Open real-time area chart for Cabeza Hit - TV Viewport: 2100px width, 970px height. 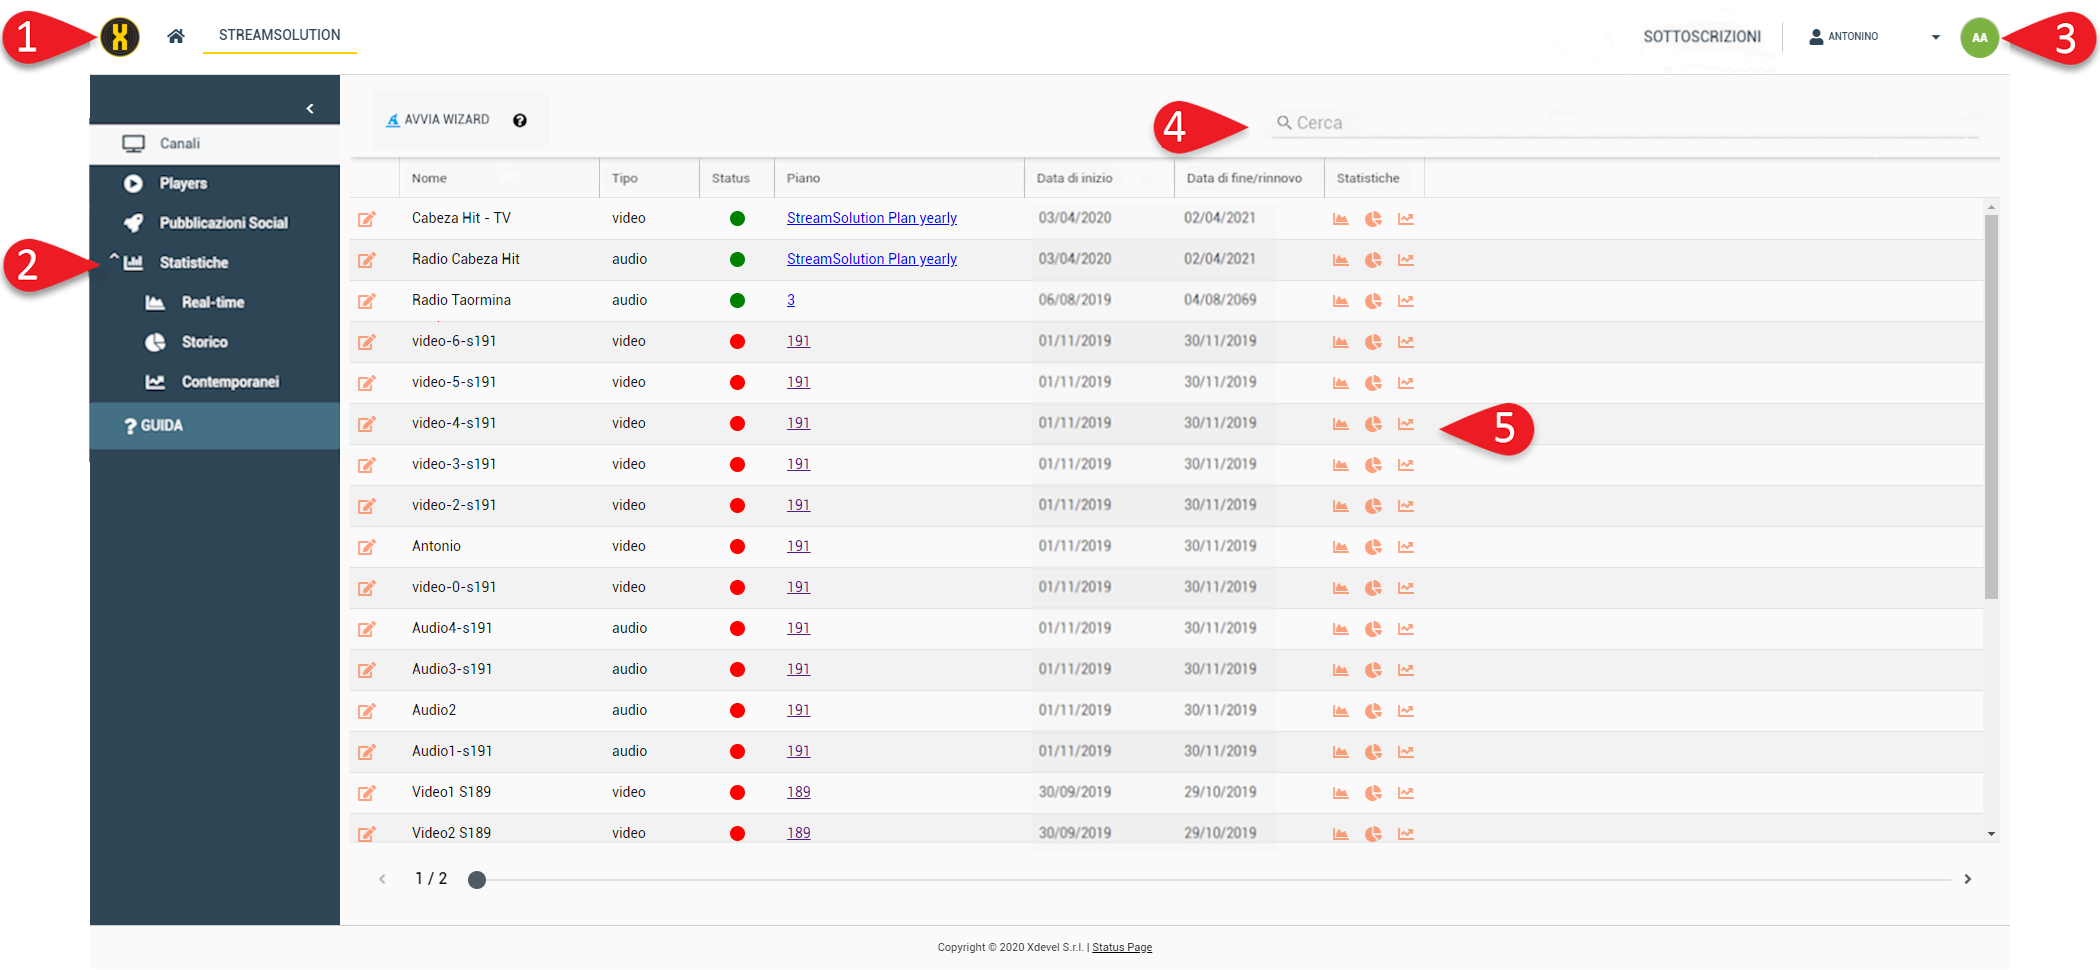point(1341,219)
